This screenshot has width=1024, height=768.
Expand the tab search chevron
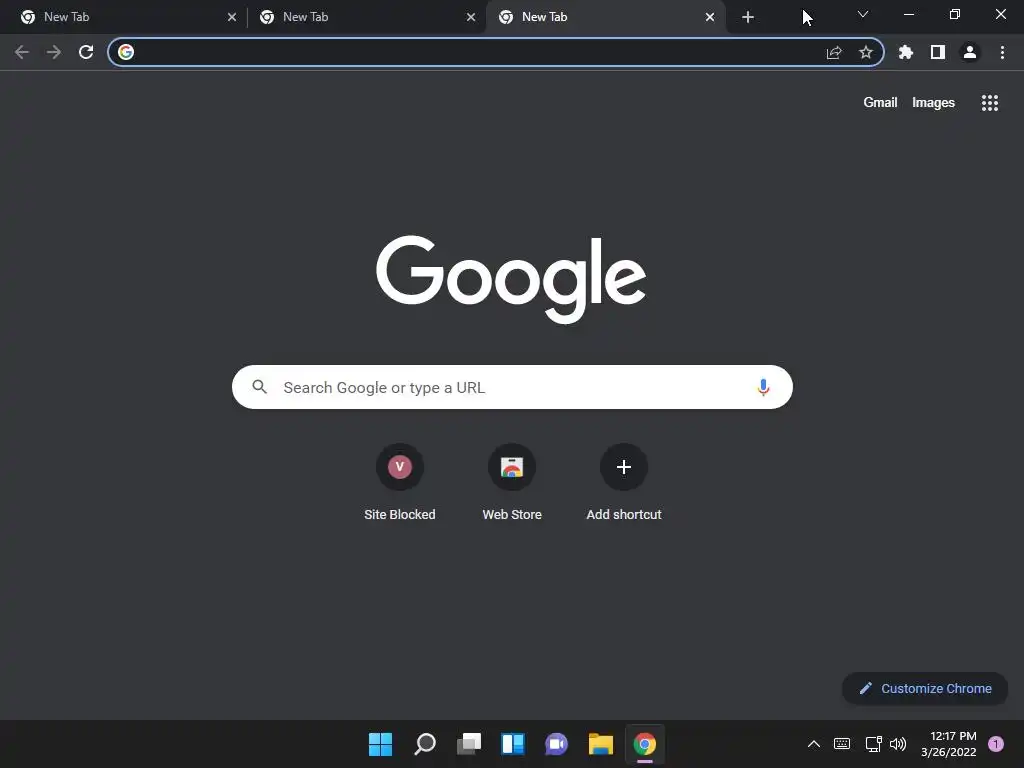click(x=863, y=14)
